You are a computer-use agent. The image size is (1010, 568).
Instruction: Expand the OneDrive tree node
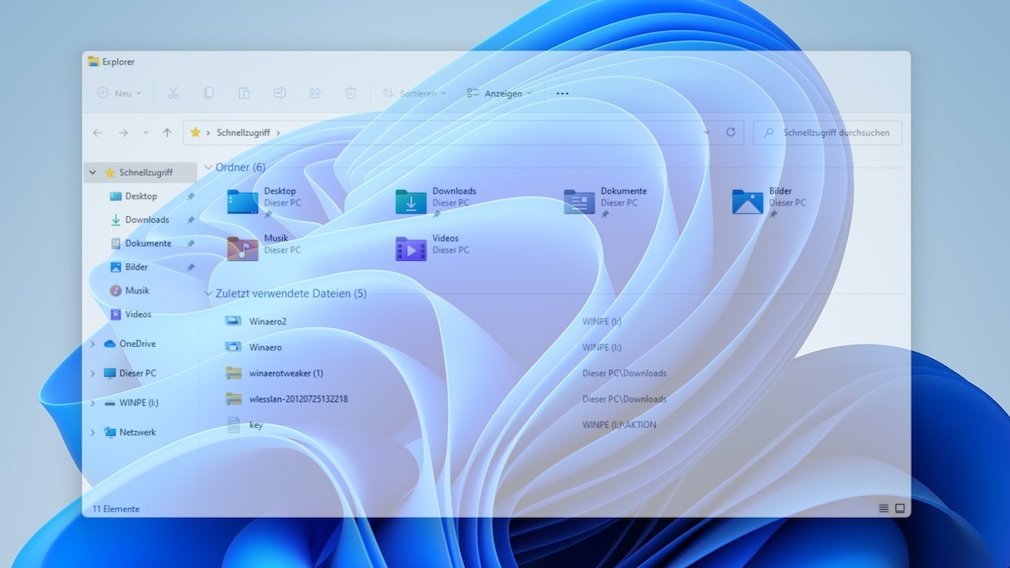click(93, 344)
